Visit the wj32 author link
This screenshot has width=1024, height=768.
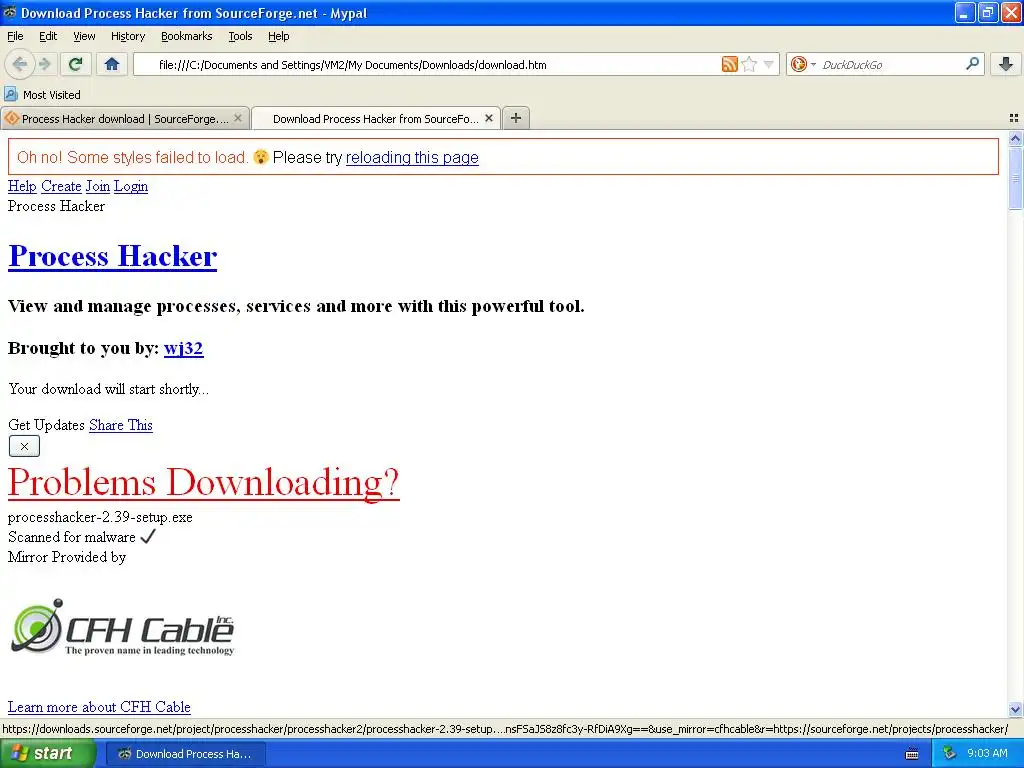(x=184, y=348)
